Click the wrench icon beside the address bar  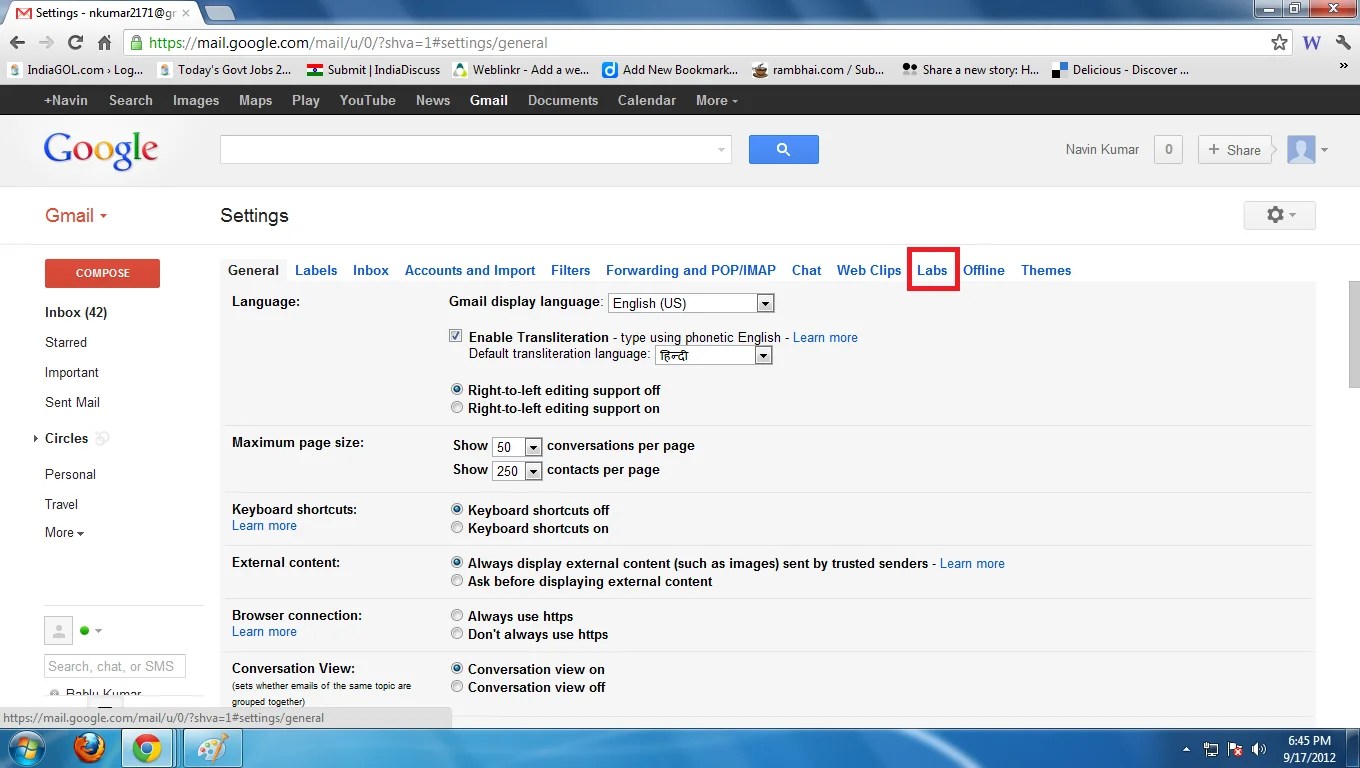[x=1341, y=42]
